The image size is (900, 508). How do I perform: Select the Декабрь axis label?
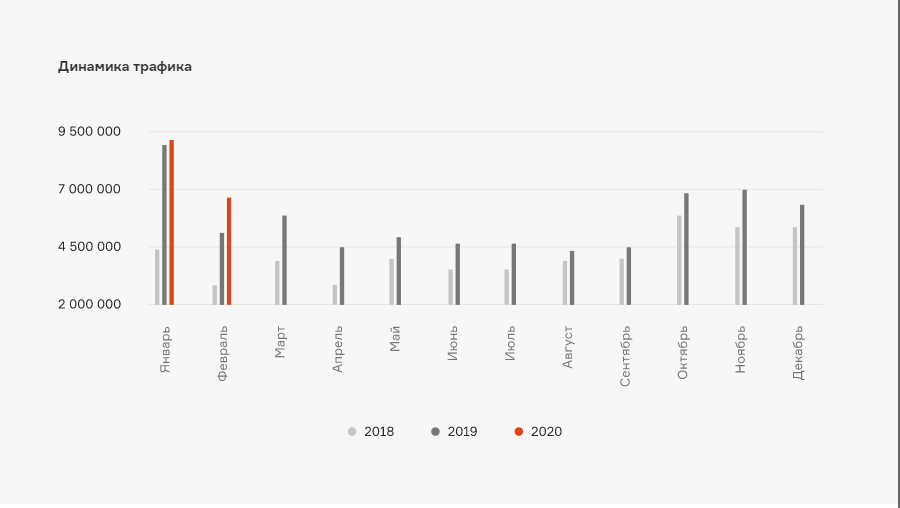(x=799, y=351)
